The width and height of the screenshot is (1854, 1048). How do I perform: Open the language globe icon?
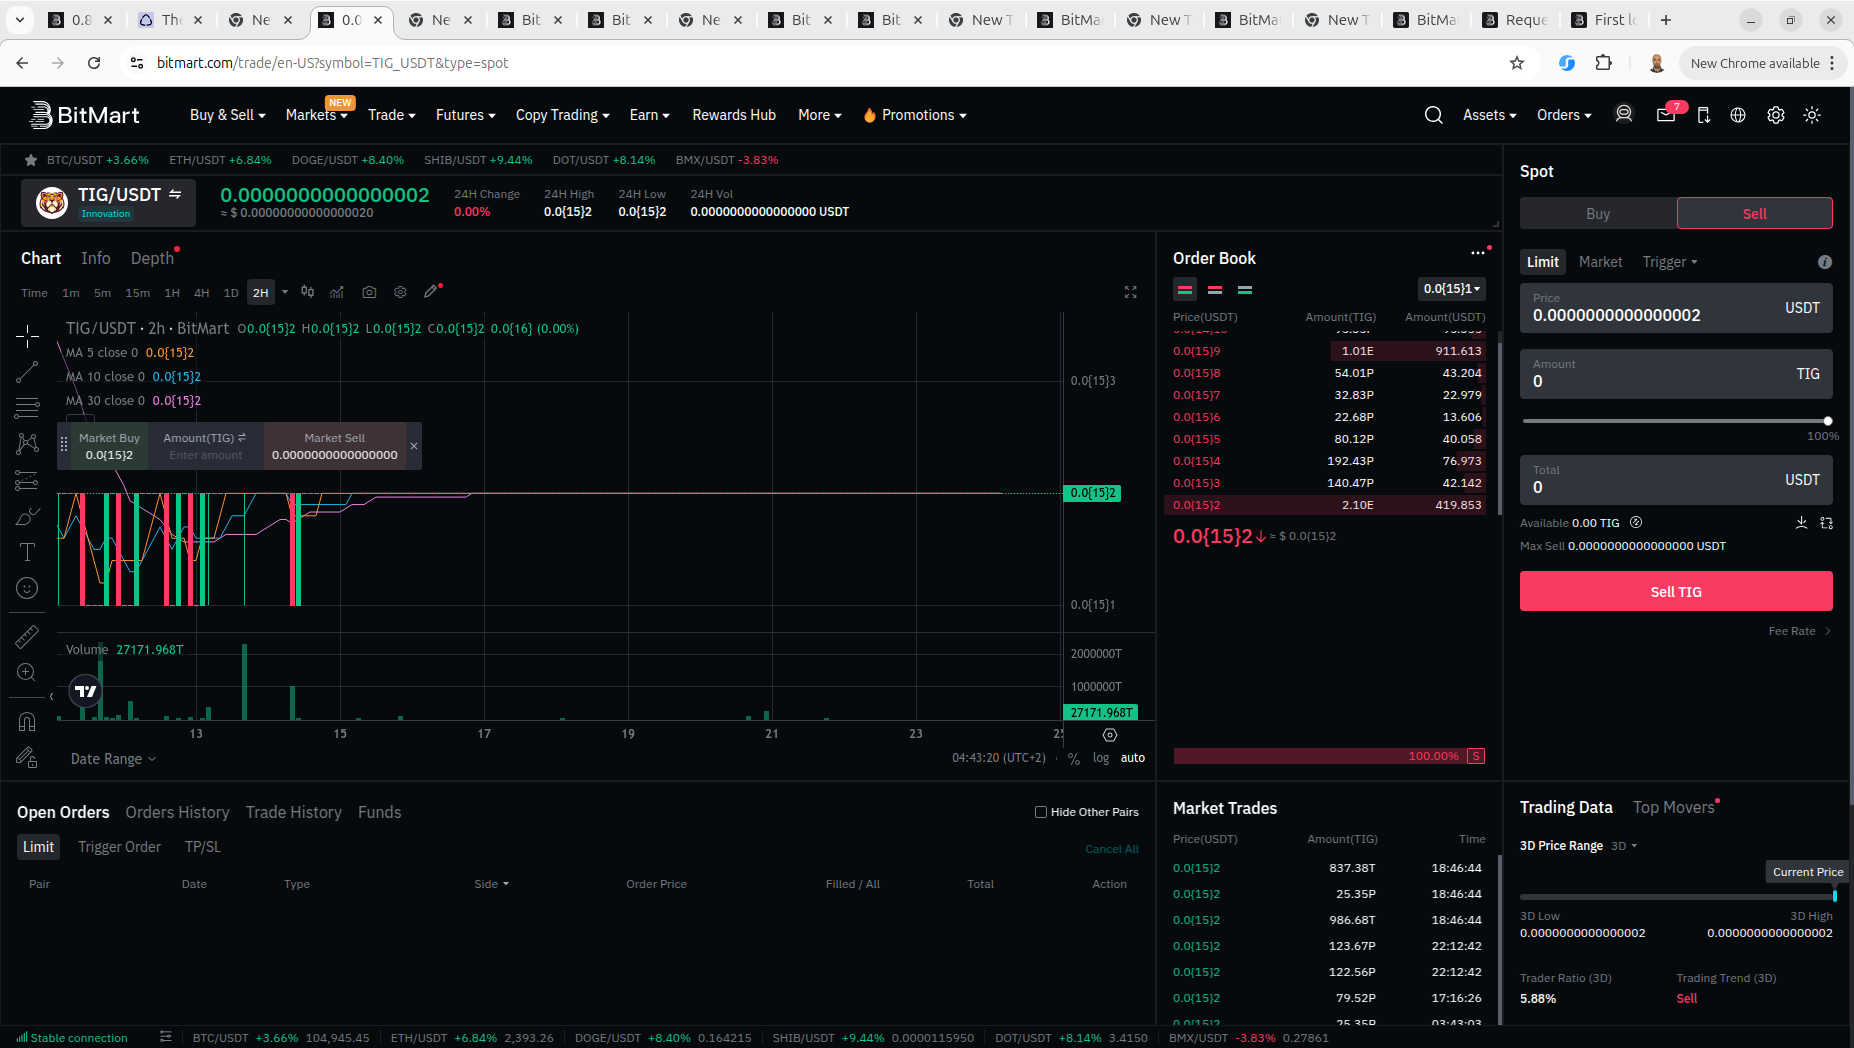tap(1738, 115)
